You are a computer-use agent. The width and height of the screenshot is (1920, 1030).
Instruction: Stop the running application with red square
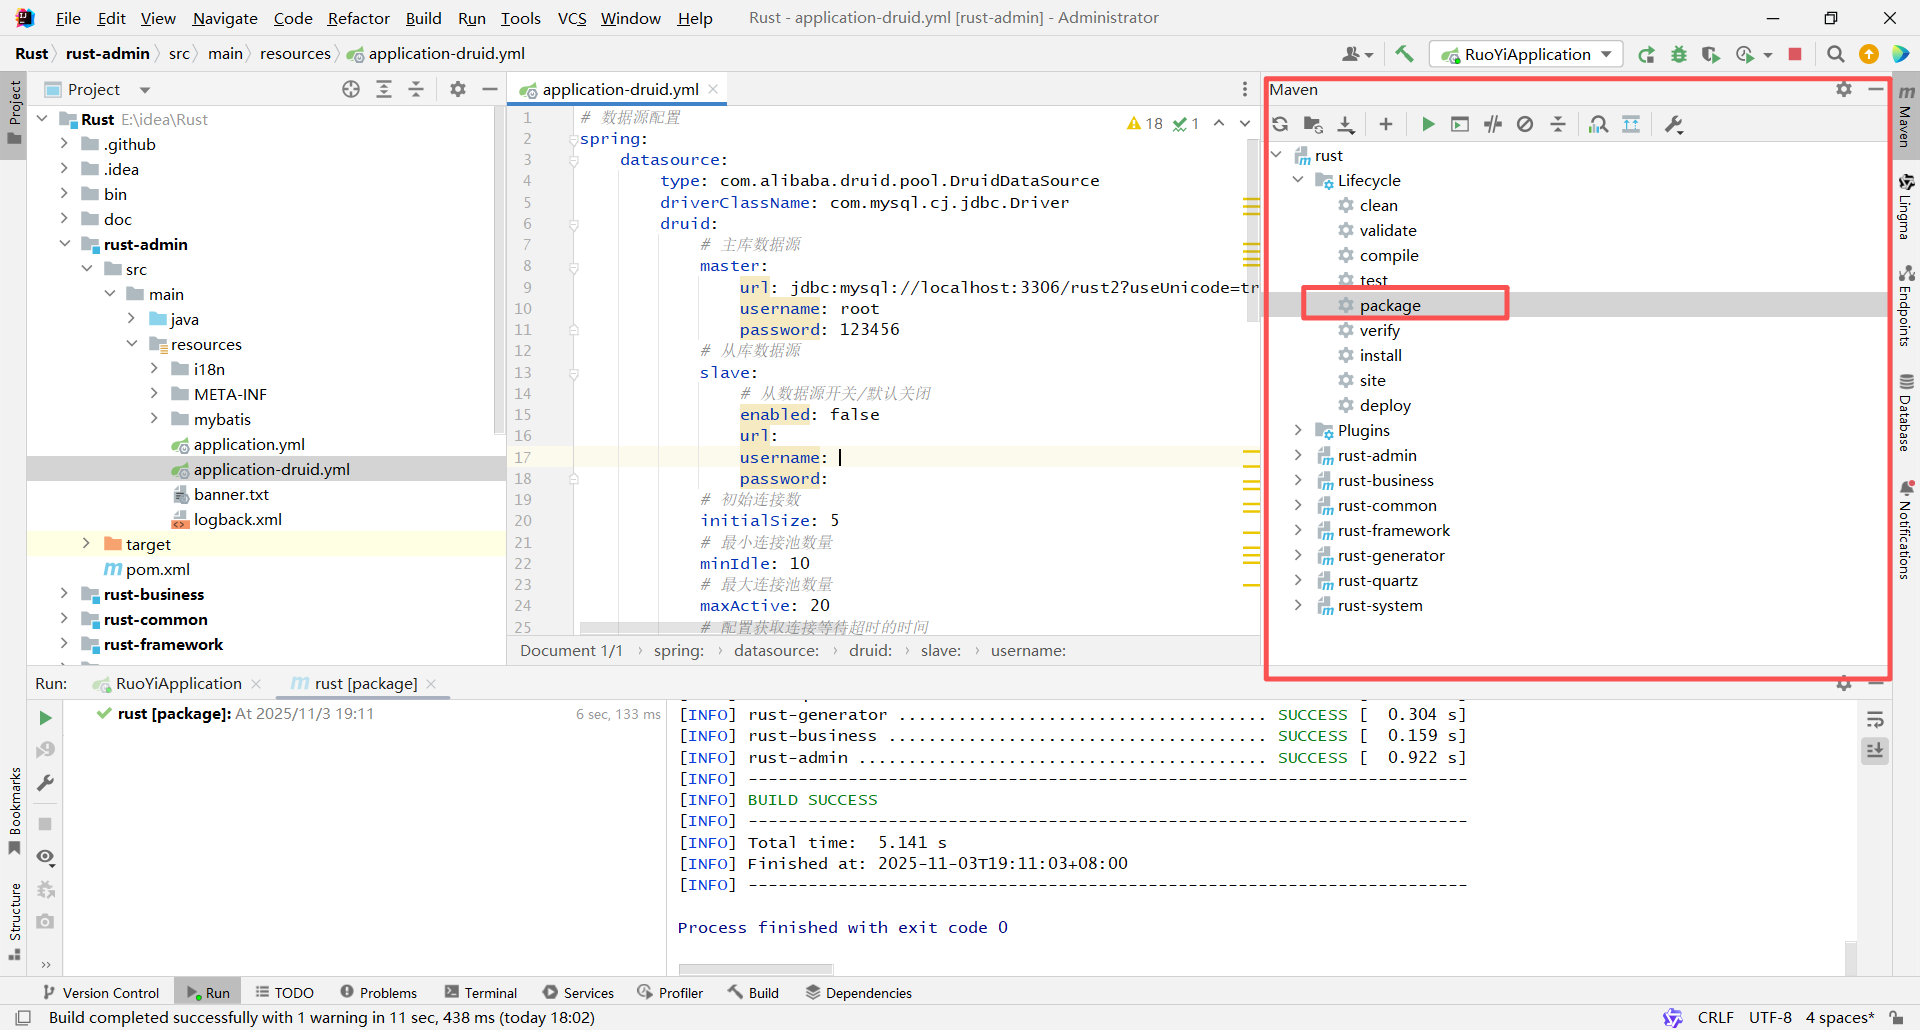1795,54
